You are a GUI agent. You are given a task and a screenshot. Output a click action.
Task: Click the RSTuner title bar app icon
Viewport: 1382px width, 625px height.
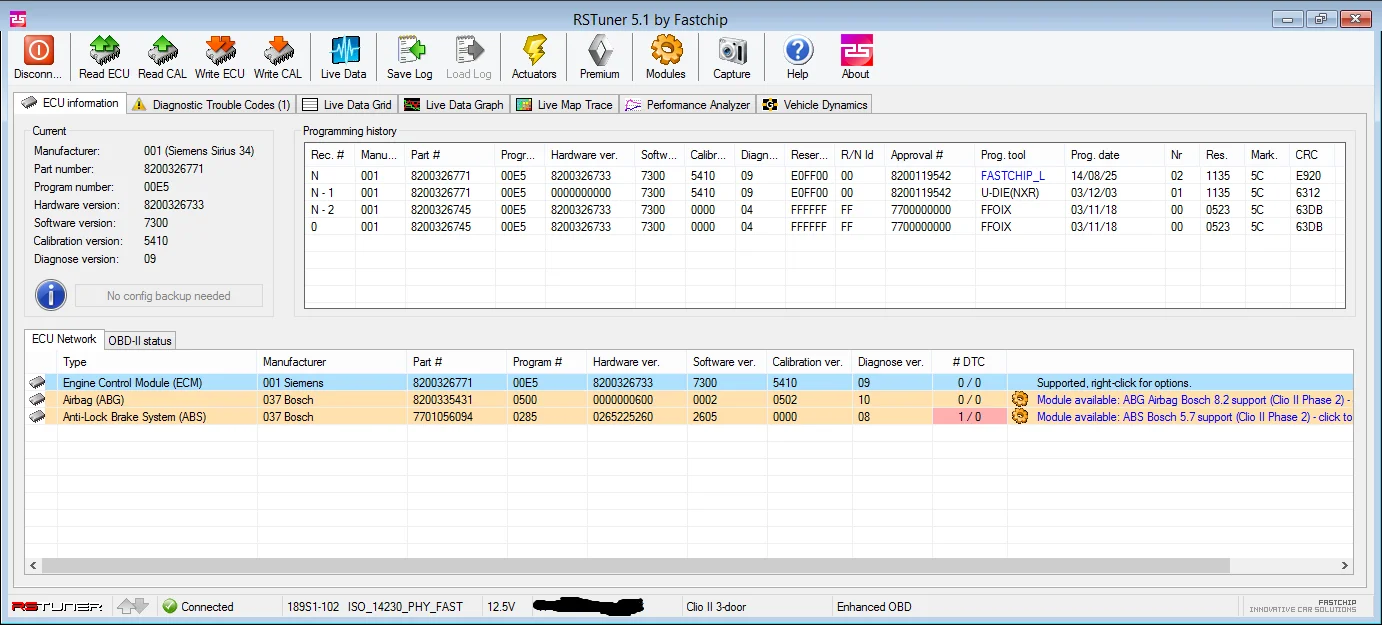tap(18, 18)
